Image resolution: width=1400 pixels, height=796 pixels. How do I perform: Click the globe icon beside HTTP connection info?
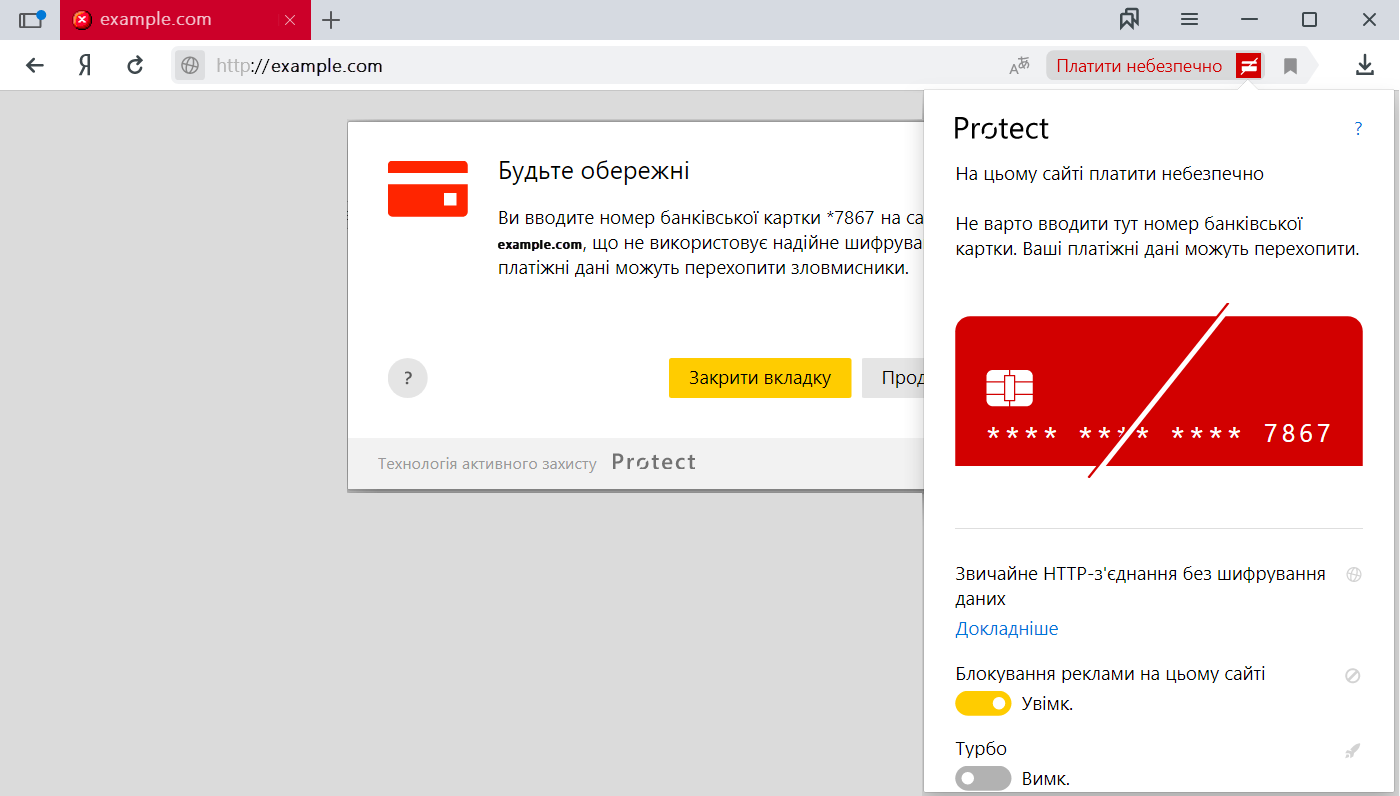[x=1354, y=575]
